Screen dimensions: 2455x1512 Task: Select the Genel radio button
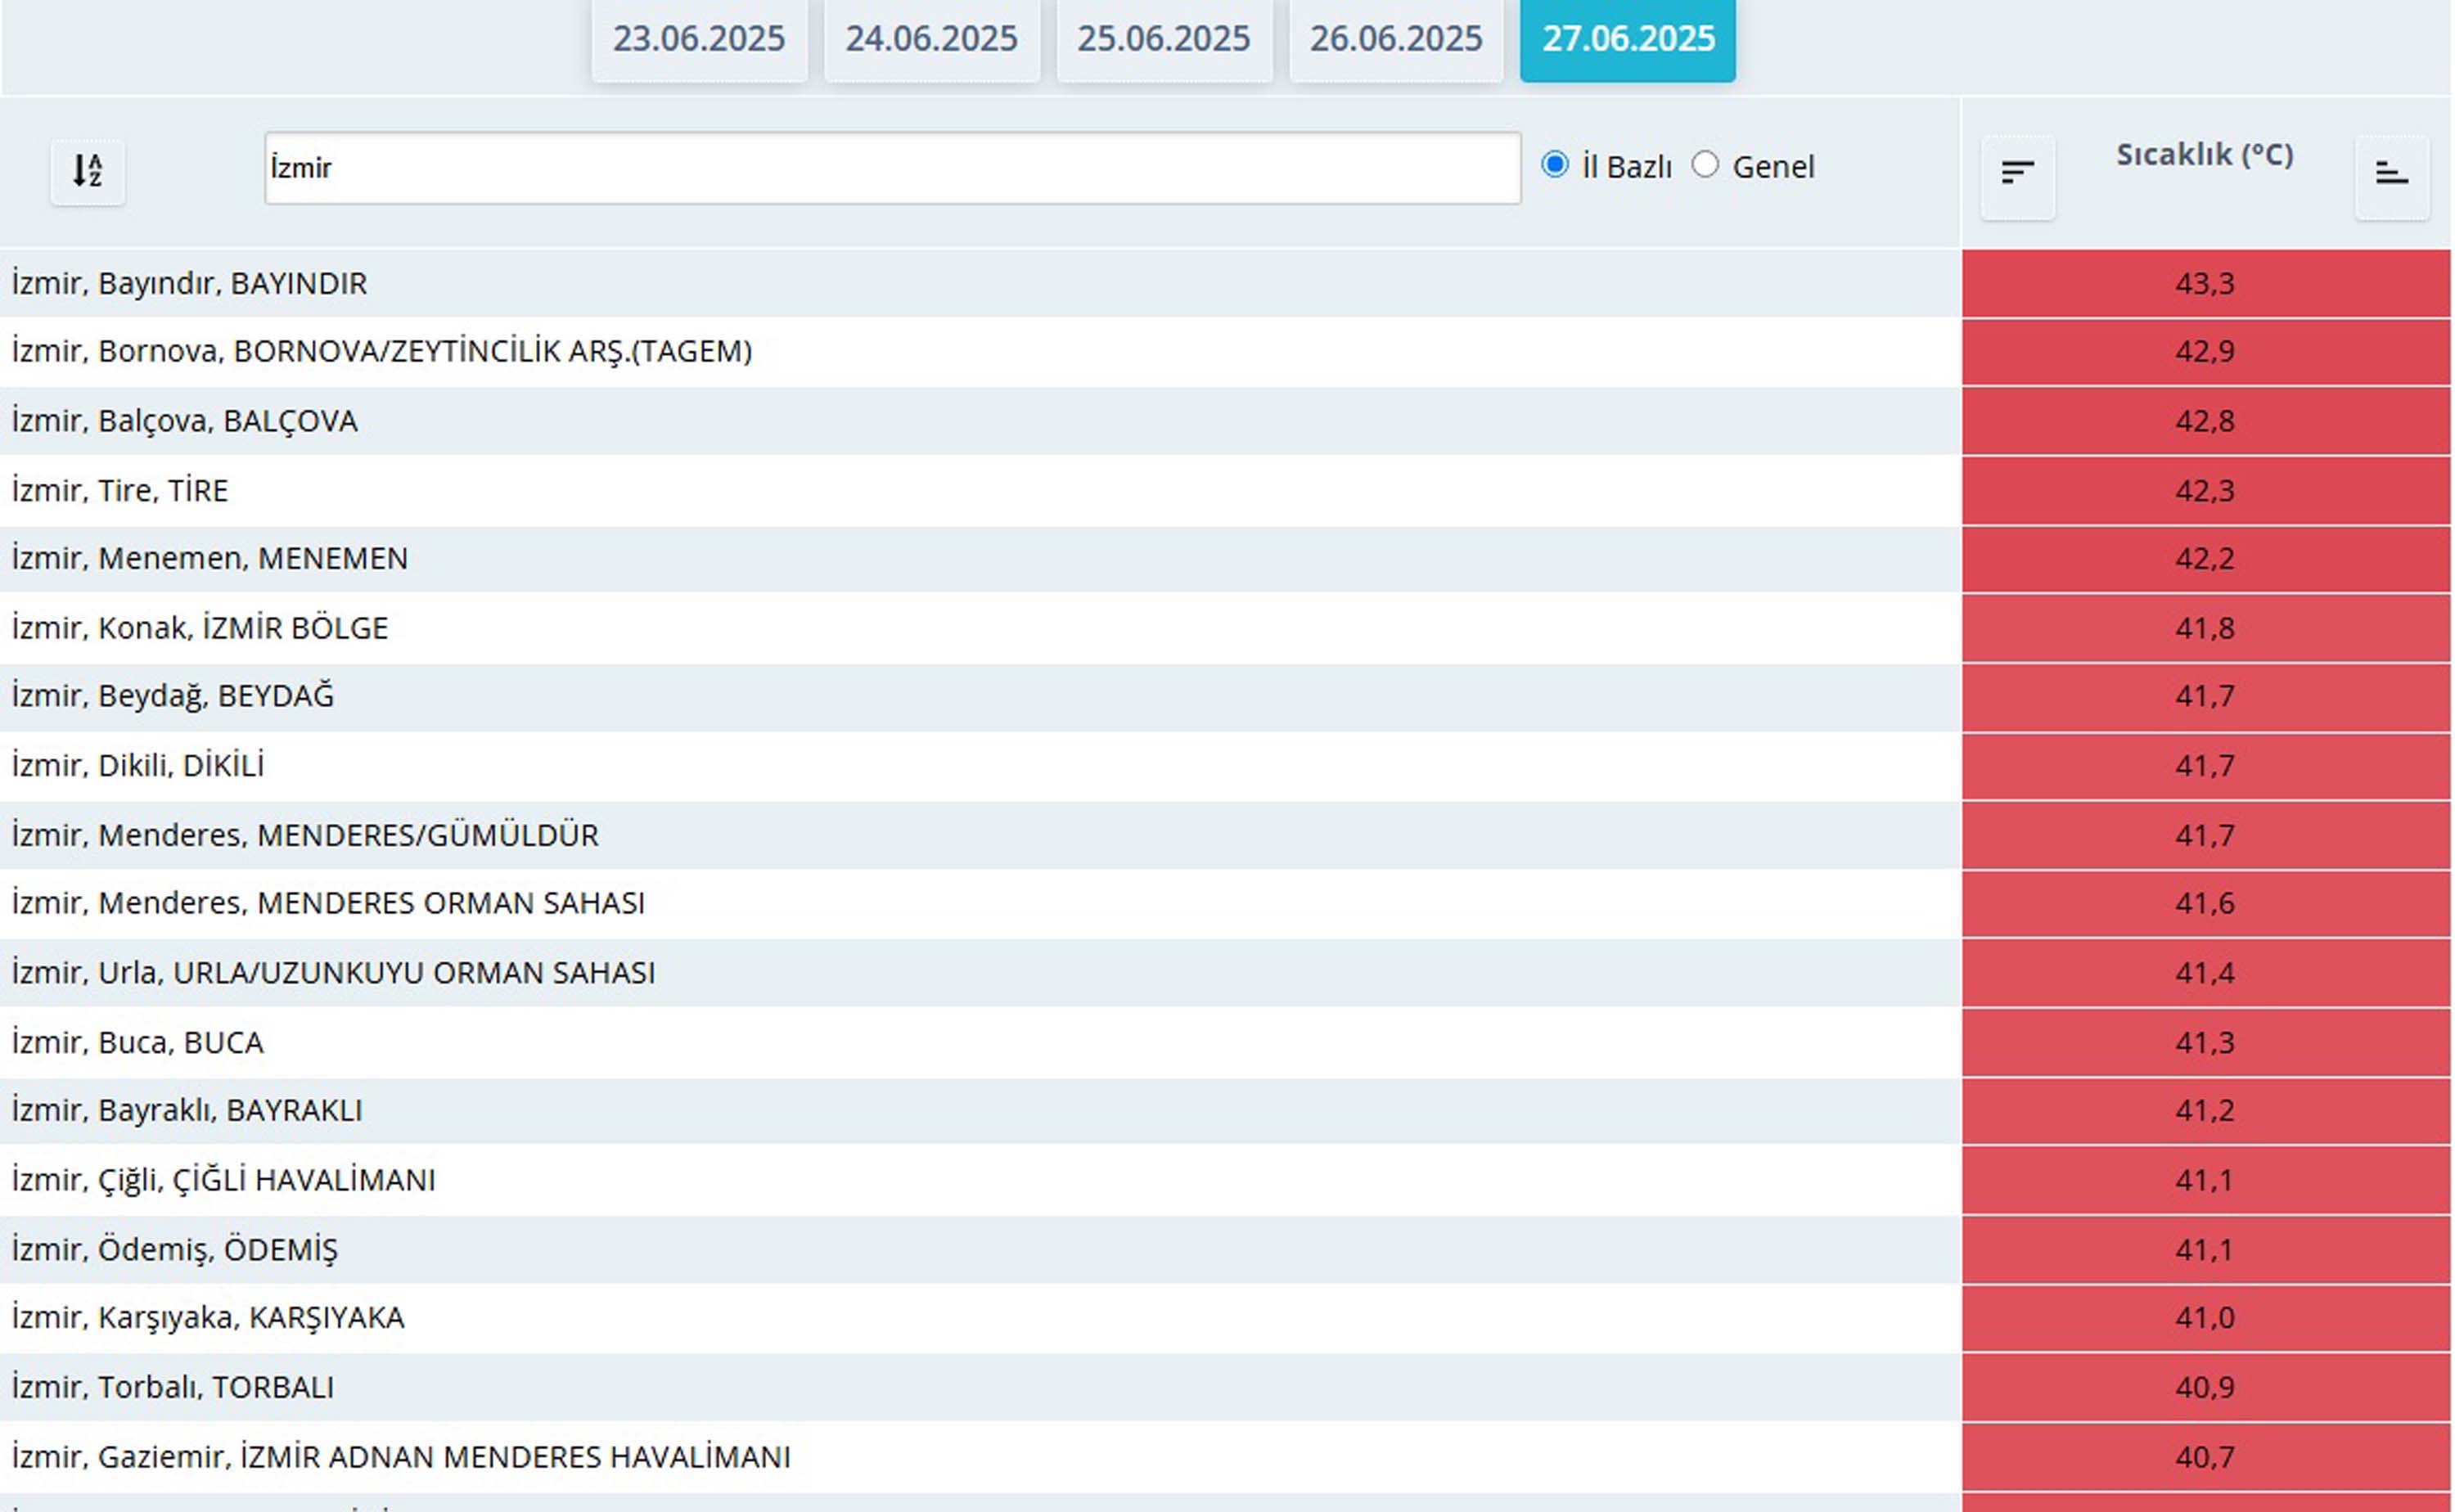tap(1704, 164)
